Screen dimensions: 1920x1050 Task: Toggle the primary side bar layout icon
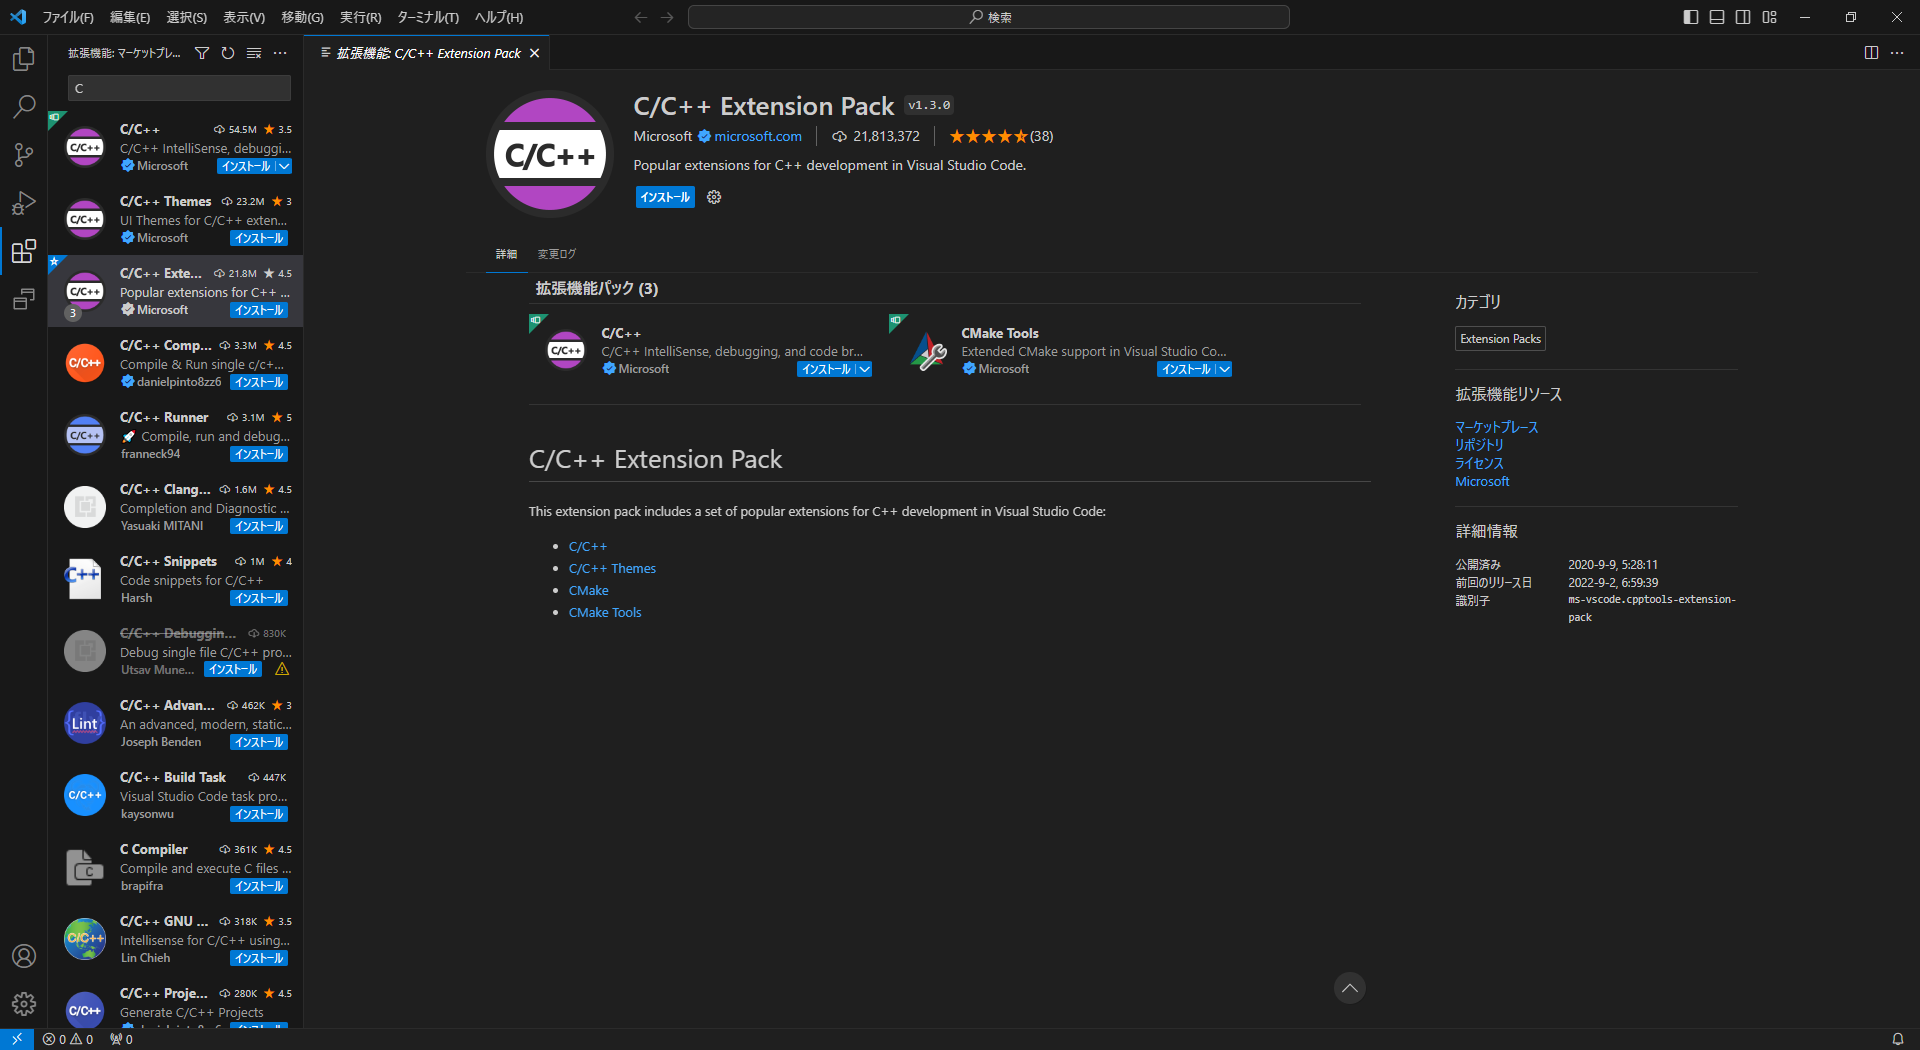tap(1691, 17)
